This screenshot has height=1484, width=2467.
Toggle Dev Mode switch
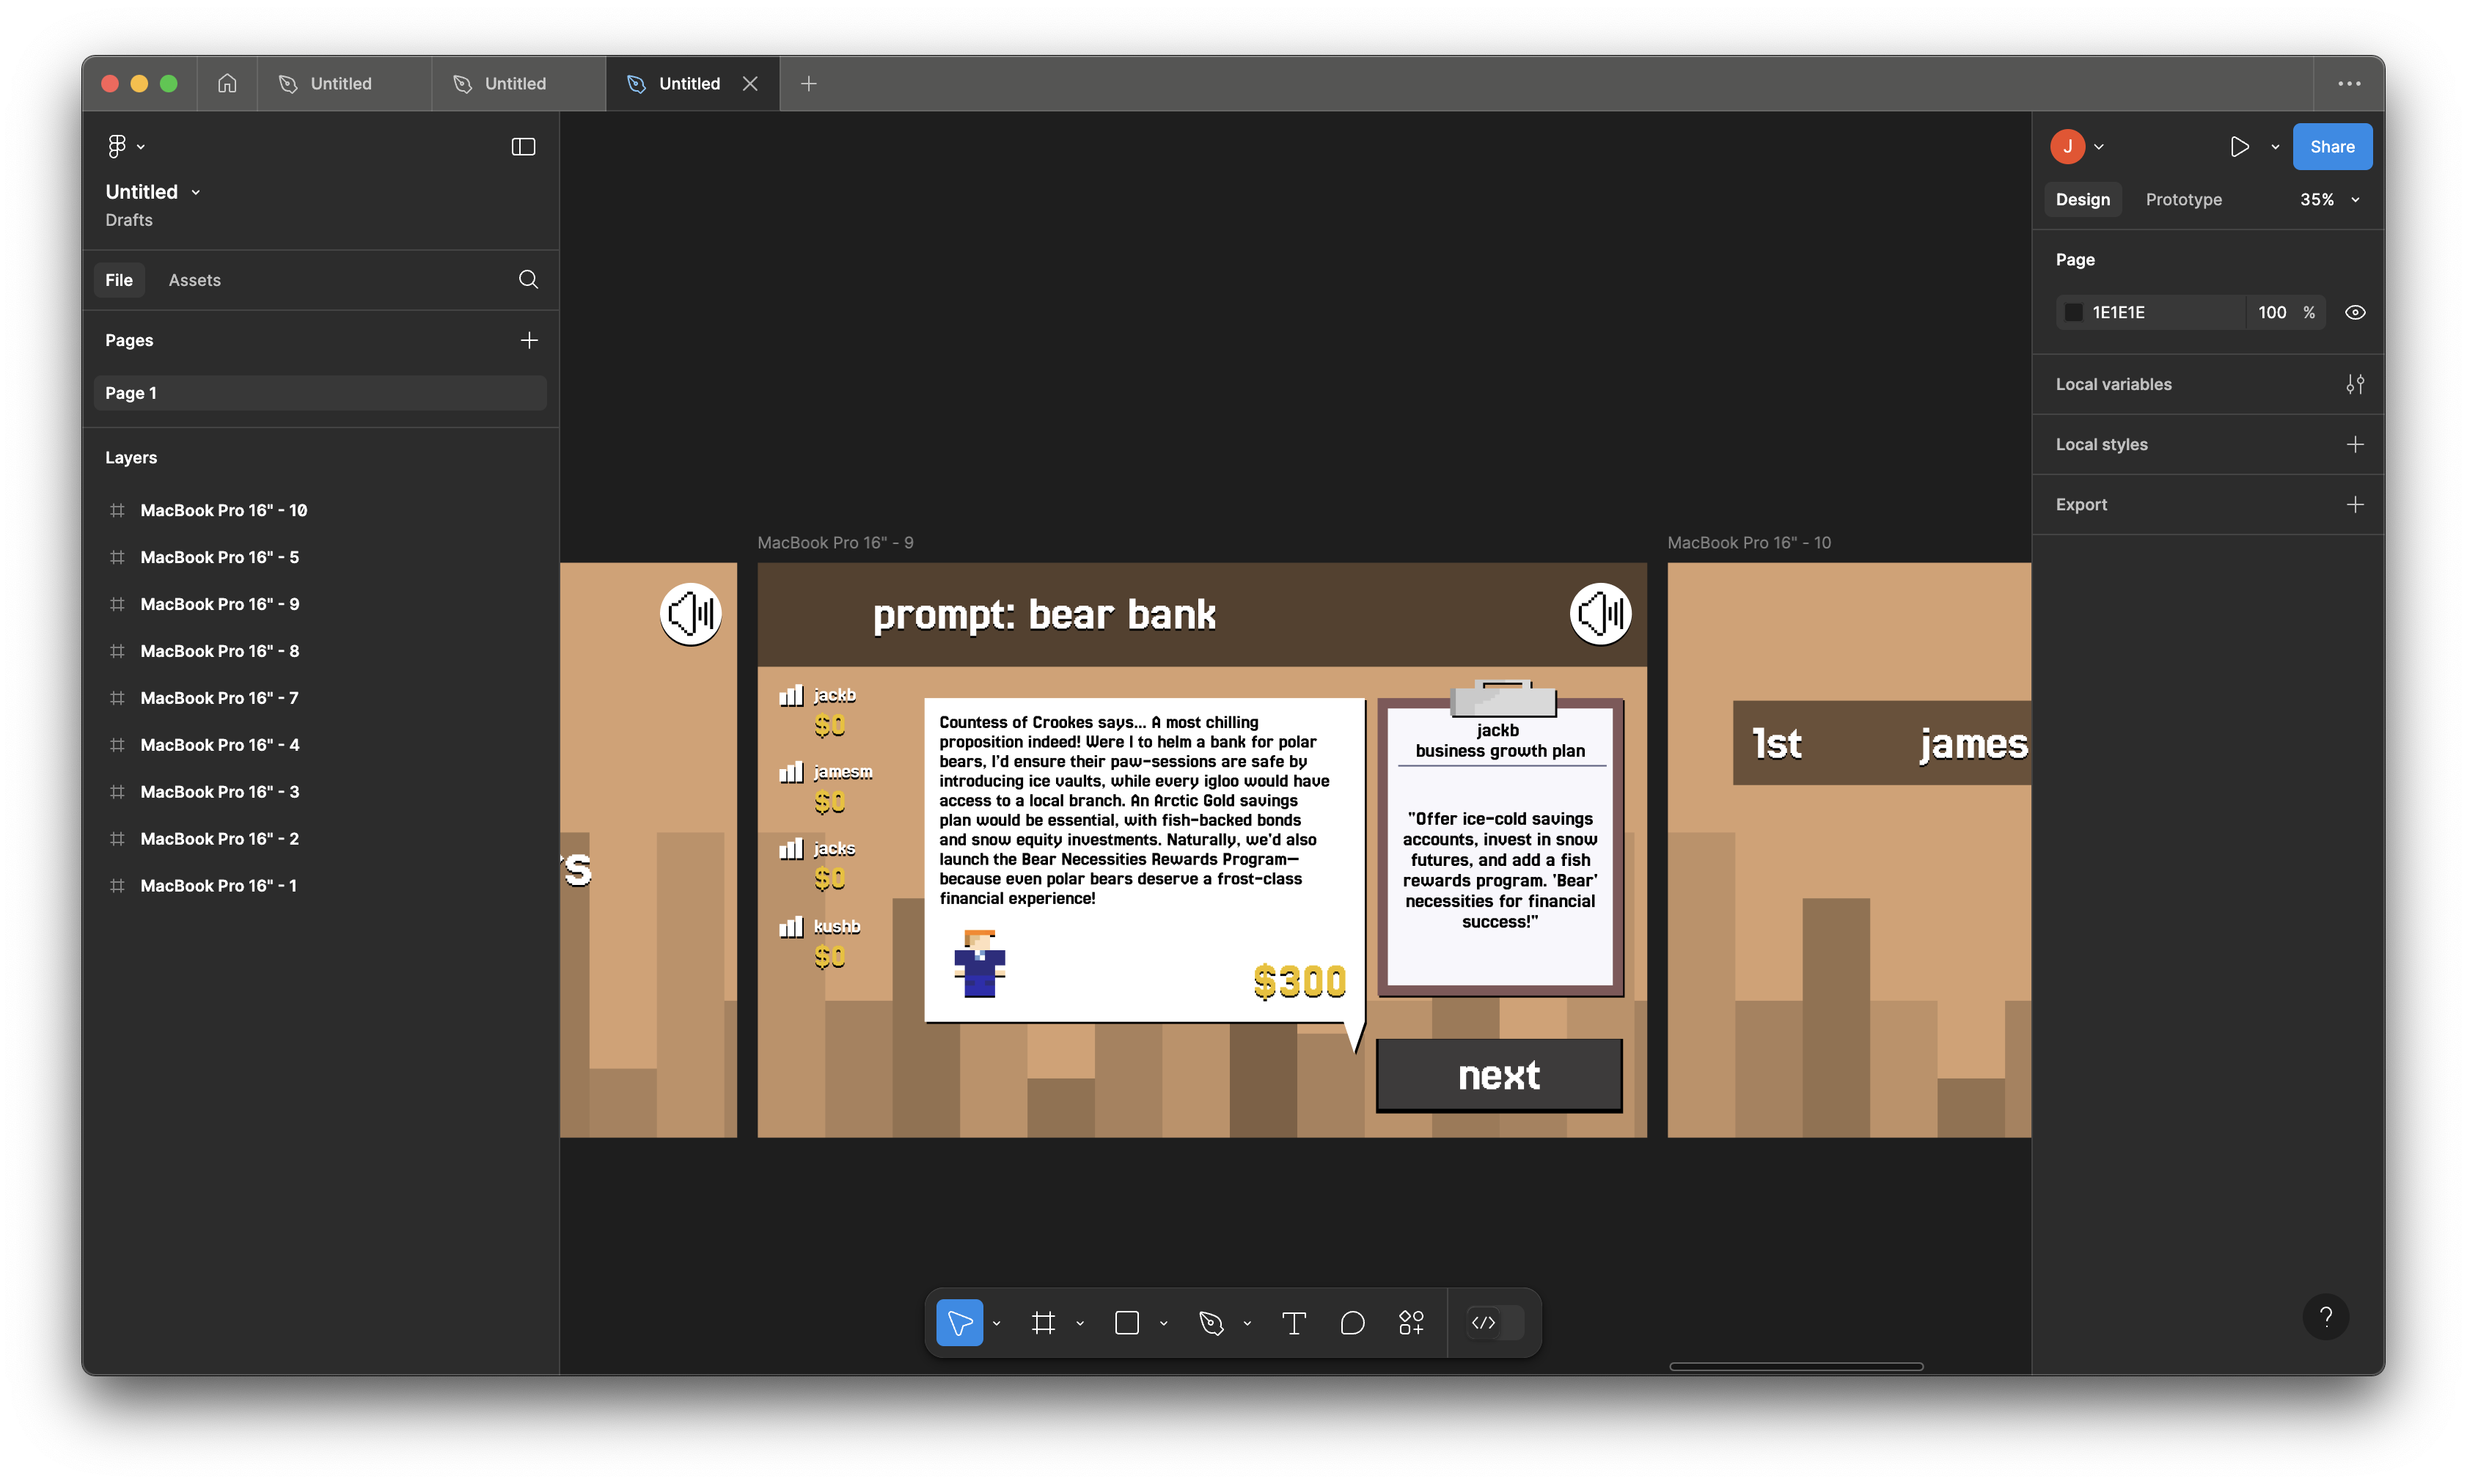(1495, 1323)
